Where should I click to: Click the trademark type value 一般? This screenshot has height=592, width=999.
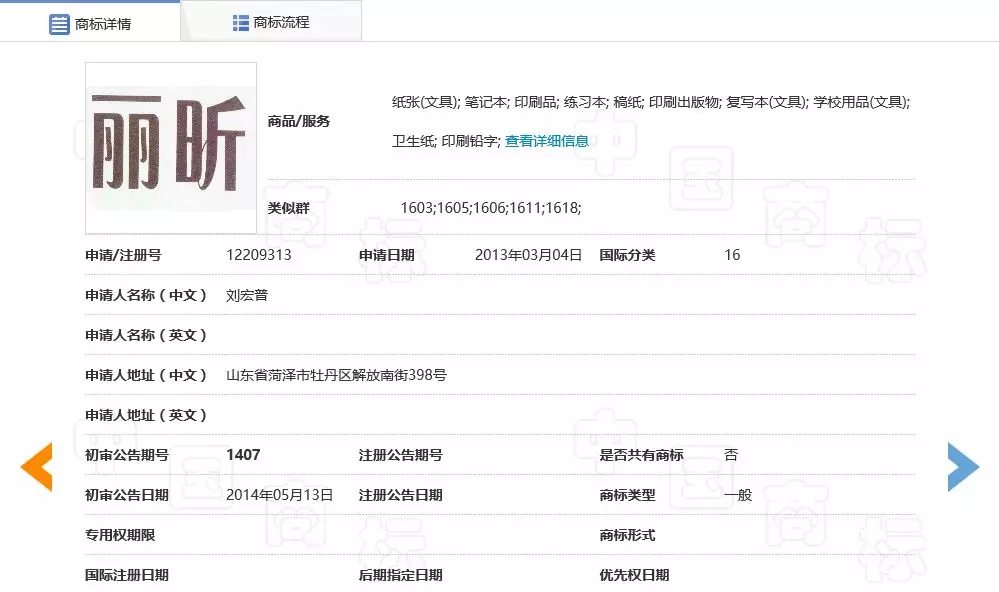coord(738,495)
